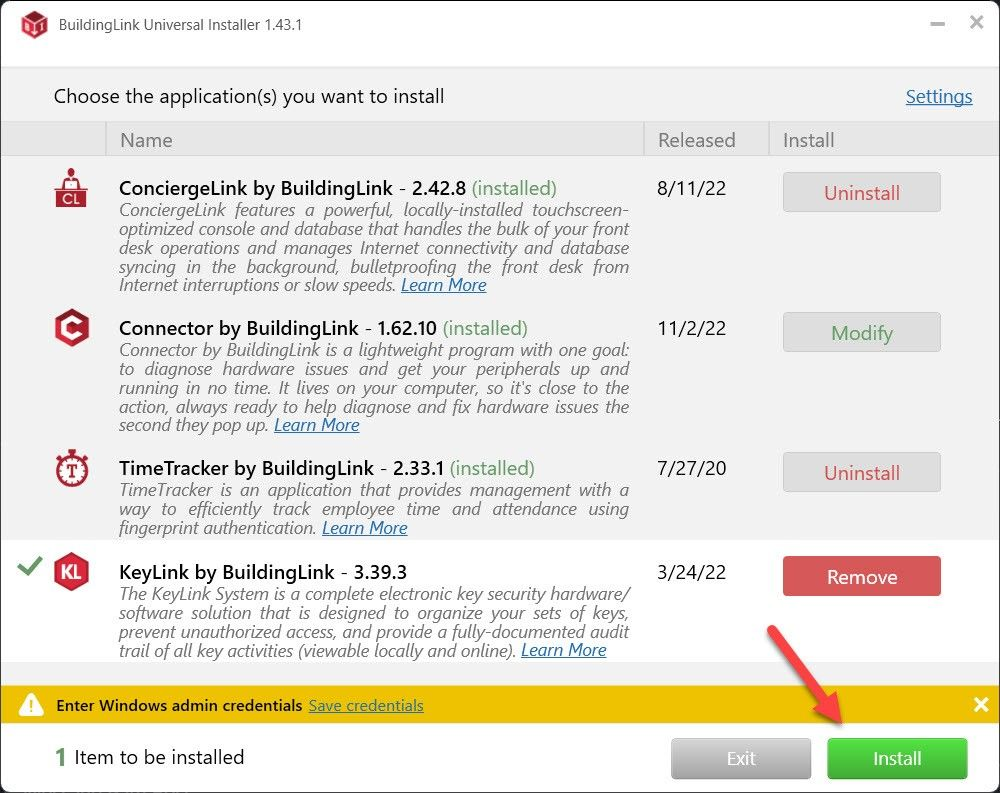Remove KeyLink from the install list

click(862, 576)
